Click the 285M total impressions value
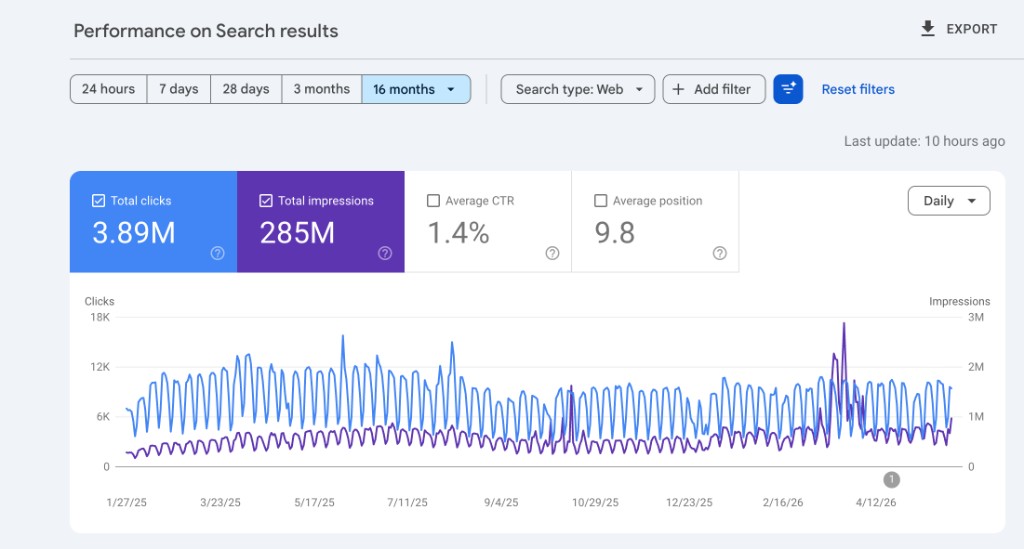1024x549 pixels. pos(297,233)
